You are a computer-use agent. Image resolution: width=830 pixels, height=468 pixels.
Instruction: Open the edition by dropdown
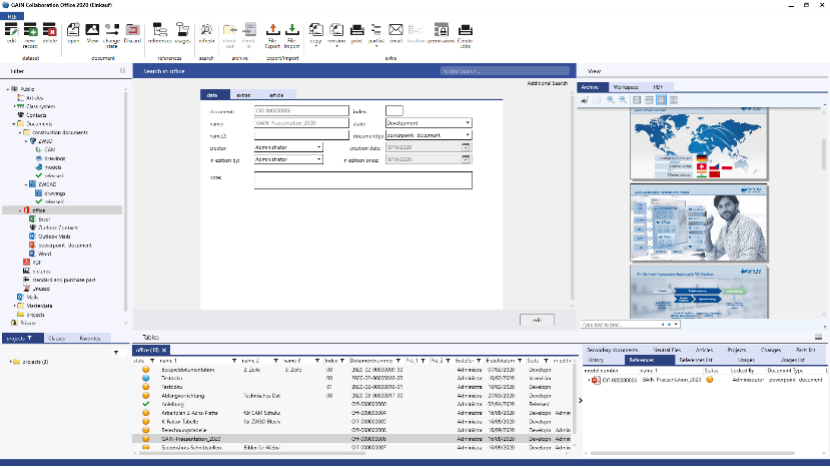(x=319, y=159)
